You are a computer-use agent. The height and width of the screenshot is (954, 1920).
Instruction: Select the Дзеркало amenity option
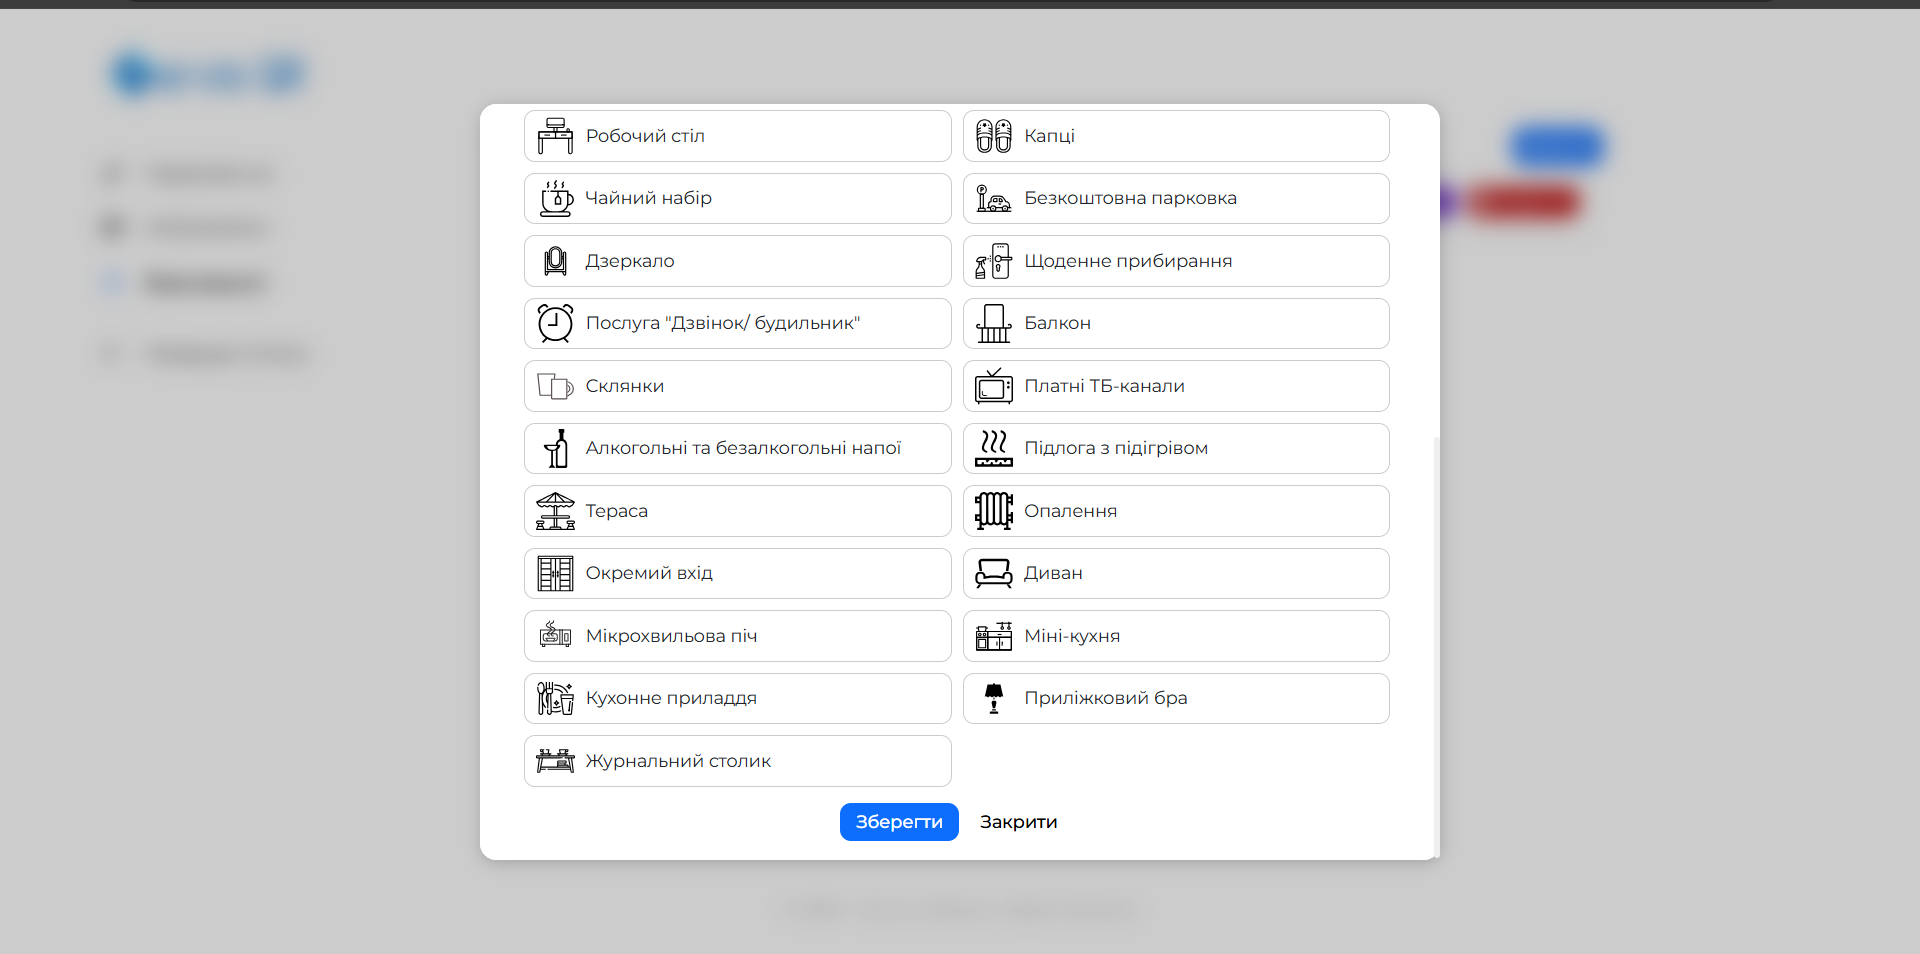[737, 261]
